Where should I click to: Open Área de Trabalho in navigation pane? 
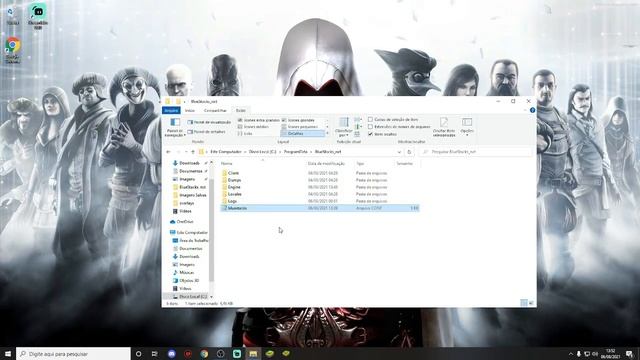pos(193,241)
